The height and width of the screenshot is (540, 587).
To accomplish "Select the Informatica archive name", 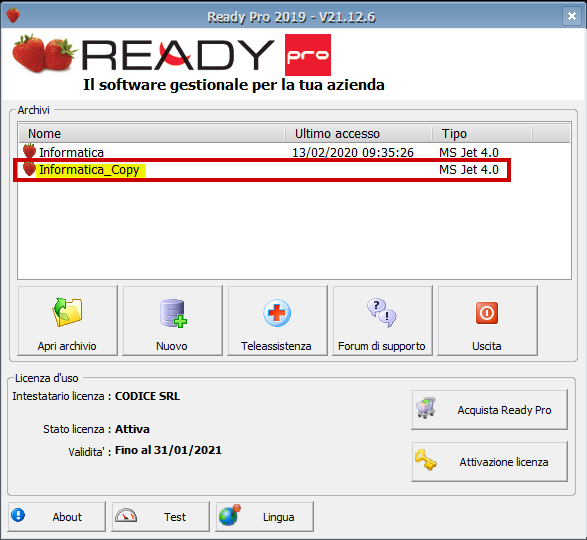I will tap(71, 152).
